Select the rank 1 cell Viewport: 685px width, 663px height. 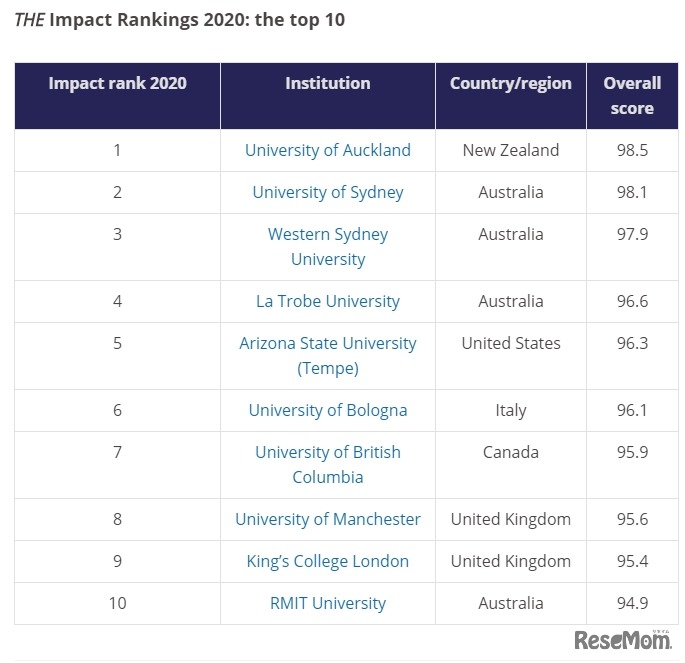(118, 150)
